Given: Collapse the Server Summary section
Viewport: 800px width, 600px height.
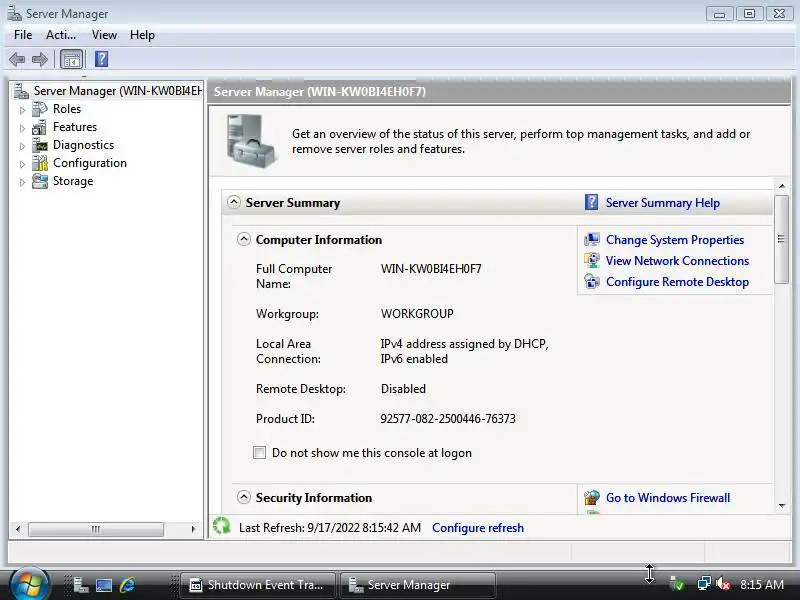Looking at the screenshot, I should point(234,202).
